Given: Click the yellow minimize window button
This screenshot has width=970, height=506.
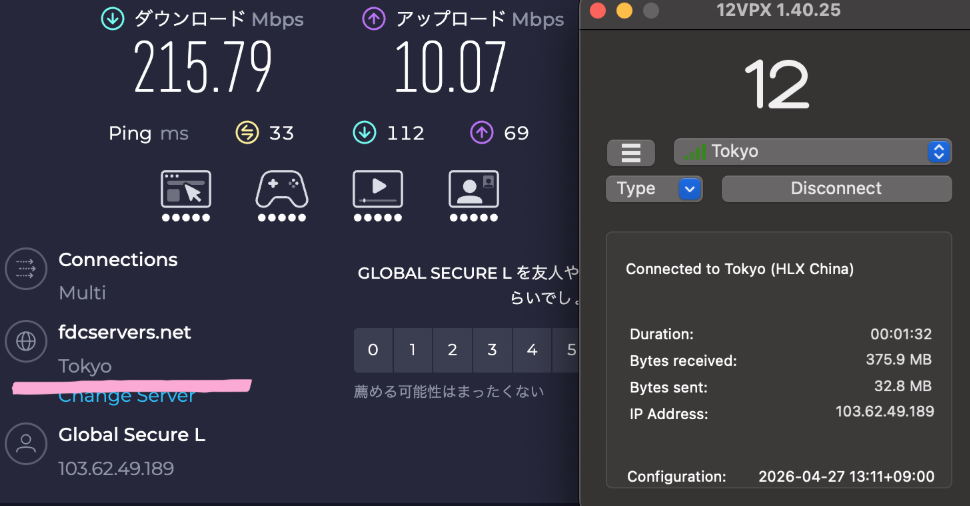Looking at the screenshot, I should click(x=624, y=11).
